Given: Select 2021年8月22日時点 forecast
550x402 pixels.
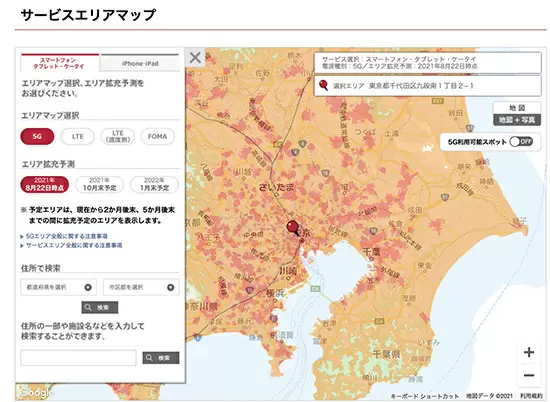Looking at the screenshot, I should click(45, 185).
